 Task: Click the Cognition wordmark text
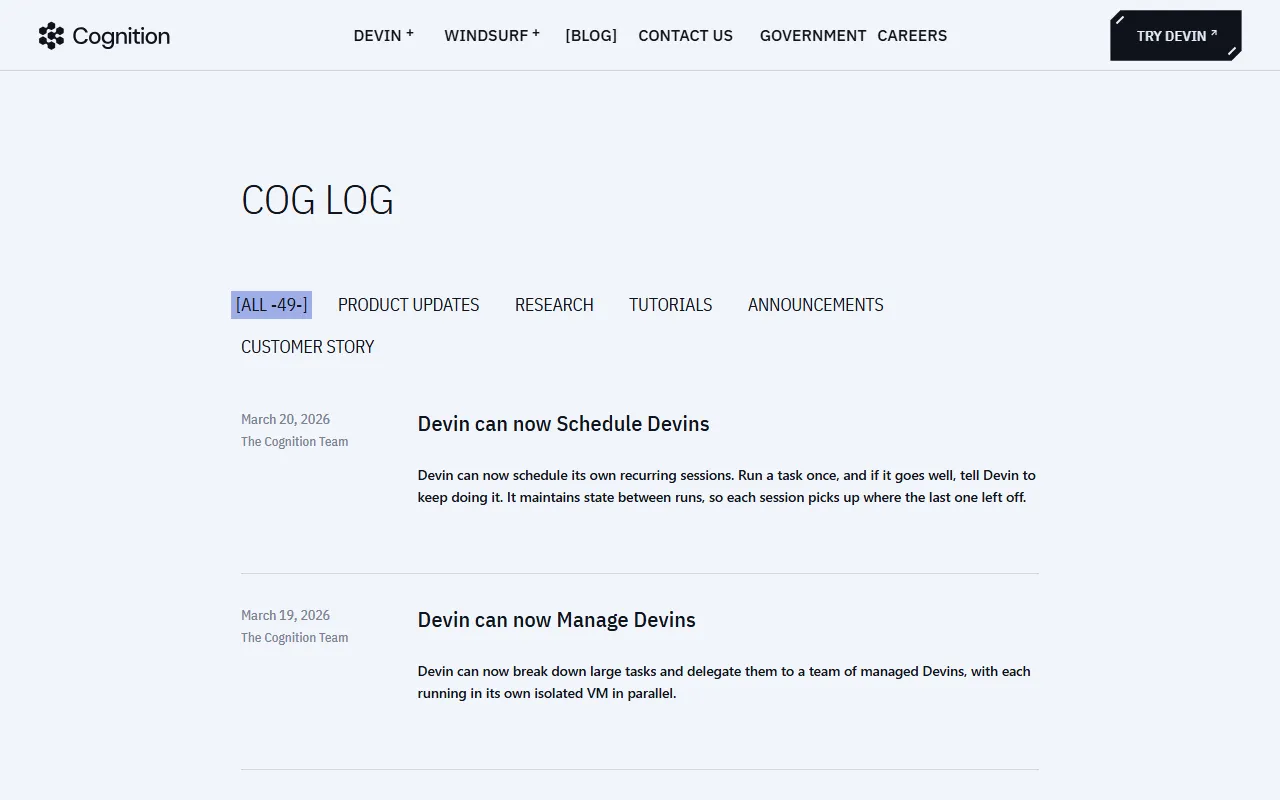coord(121,37)
